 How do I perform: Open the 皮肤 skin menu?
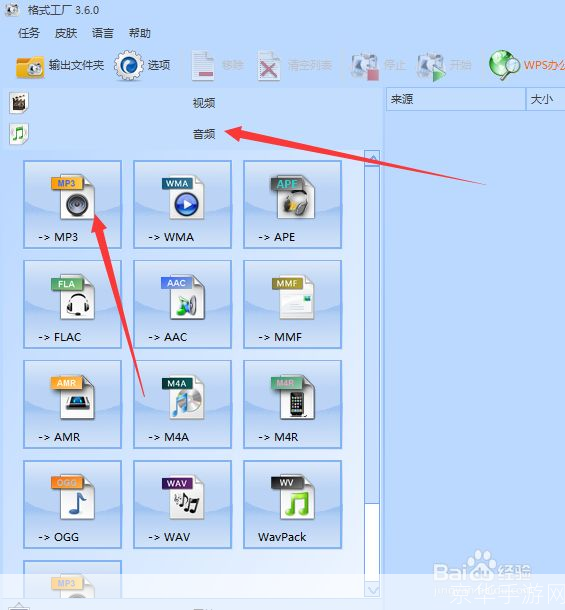click(66, 33)
